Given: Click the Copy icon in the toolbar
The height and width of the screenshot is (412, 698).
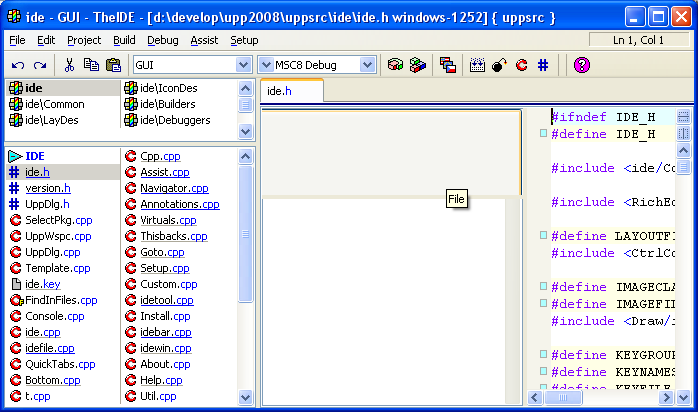Looking at the screenshot, I should (x=91, y=65).
